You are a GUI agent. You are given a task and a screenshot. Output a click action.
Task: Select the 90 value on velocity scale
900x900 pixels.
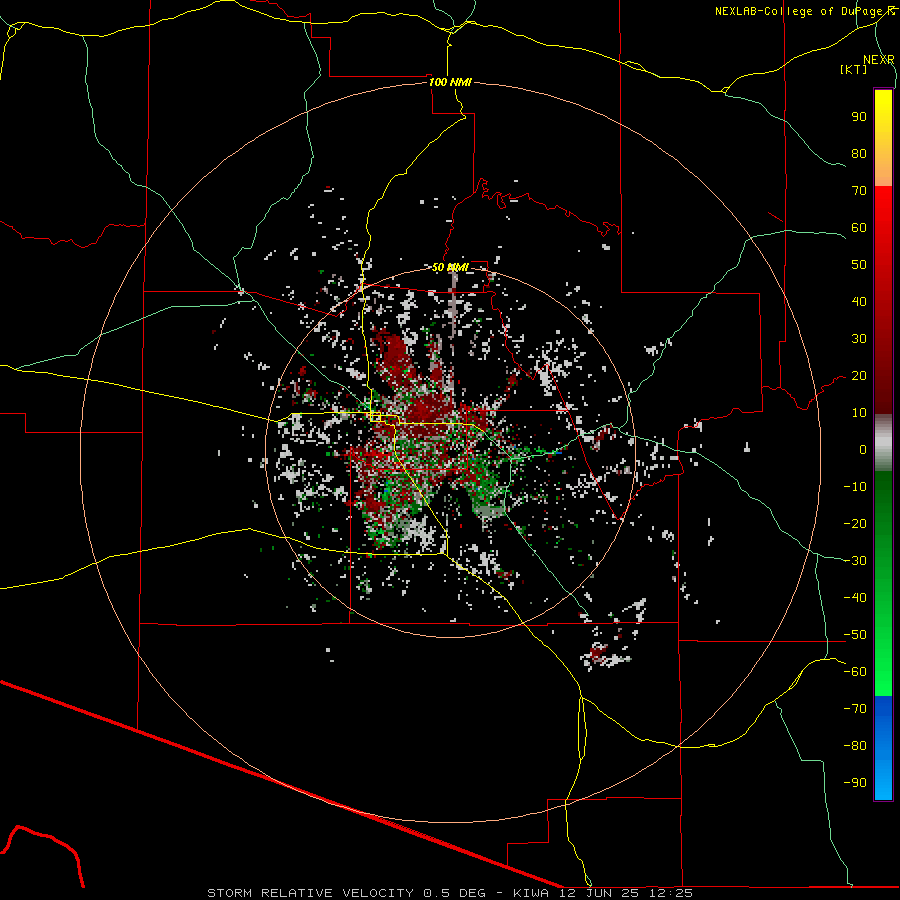point(859,117)
